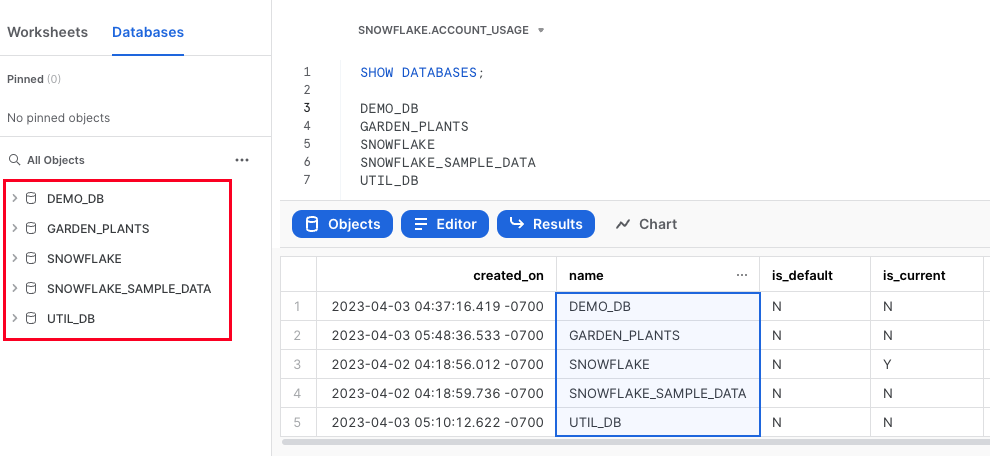This screenshot has height=456, width=990.
Task: Select result row number 5
Action: (298, 422)
